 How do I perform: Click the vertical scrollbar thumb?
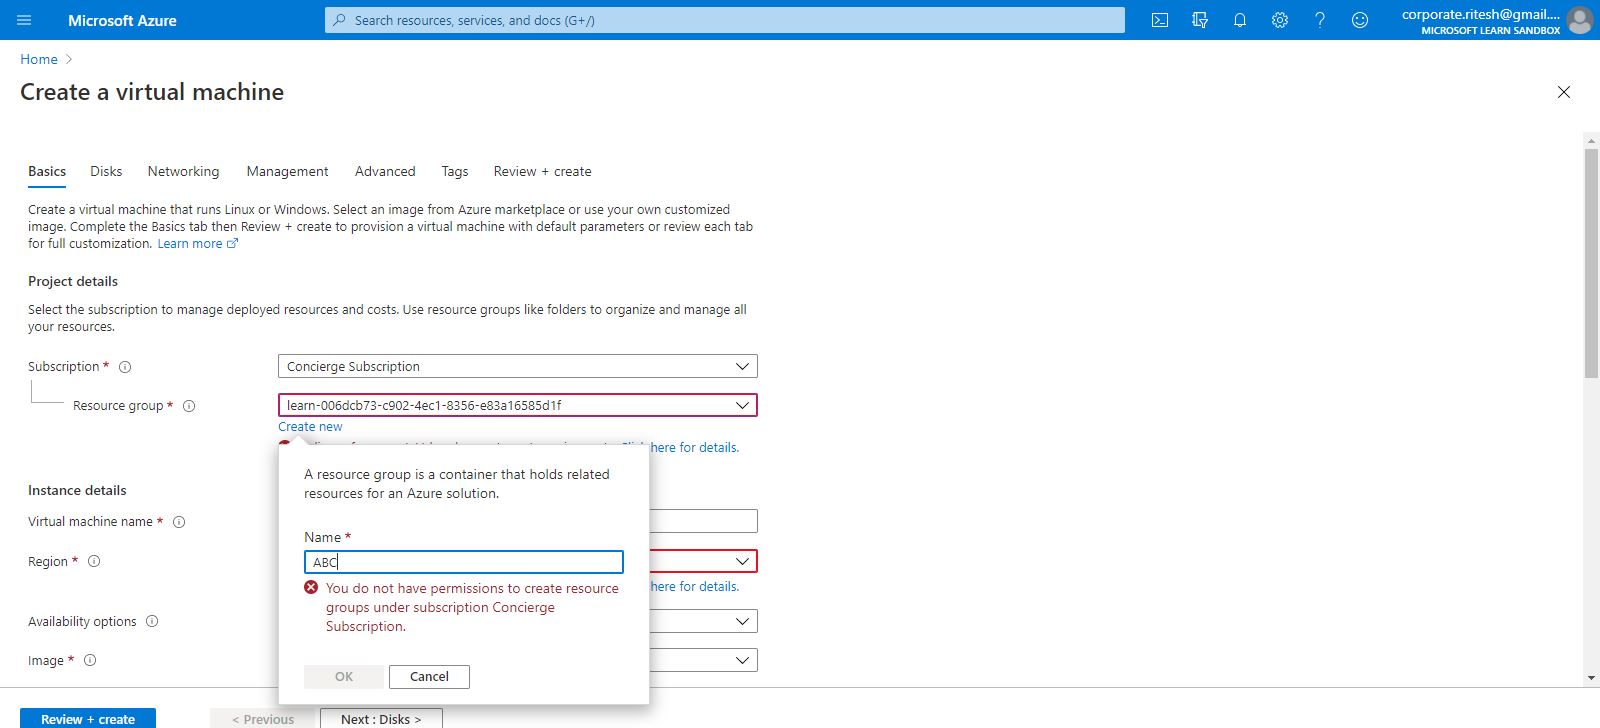pos(1591,264)
